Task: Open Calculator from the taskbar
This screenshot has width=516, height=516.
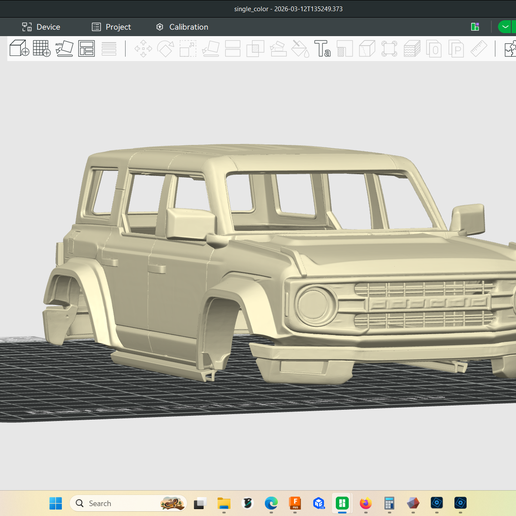Action: pos(389,503)
